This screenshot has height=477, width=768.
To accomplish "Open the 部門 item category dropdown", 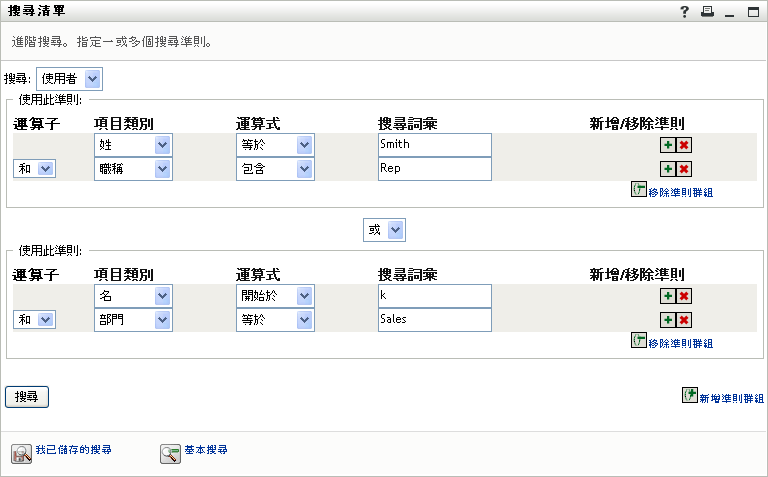I will [135, 320].
